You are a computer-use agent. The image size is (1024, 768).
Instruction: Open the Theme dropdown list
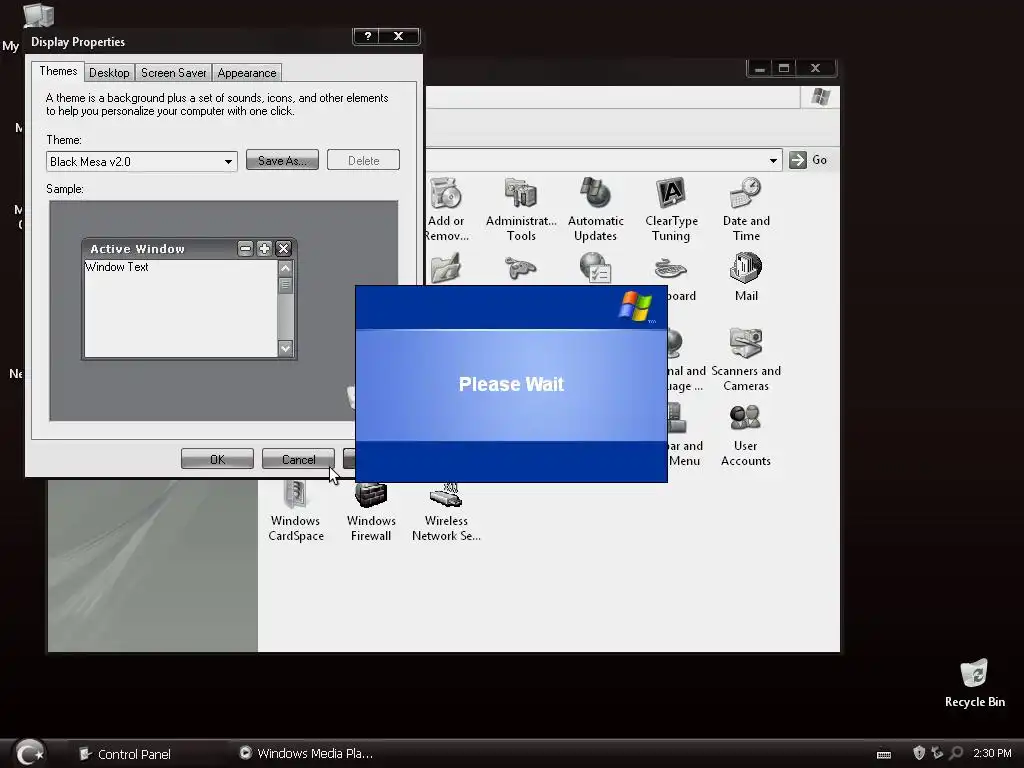point(141,161)
